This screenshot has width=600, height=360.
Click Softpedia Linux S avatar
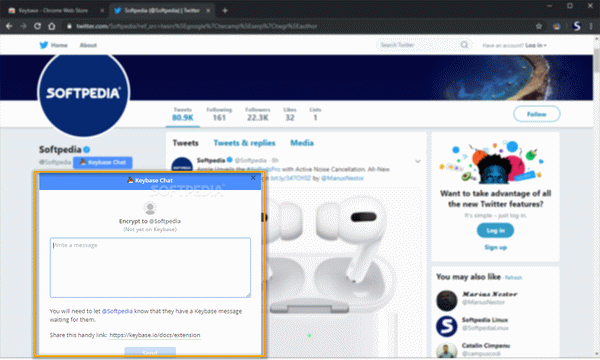[x=447, y=326]
